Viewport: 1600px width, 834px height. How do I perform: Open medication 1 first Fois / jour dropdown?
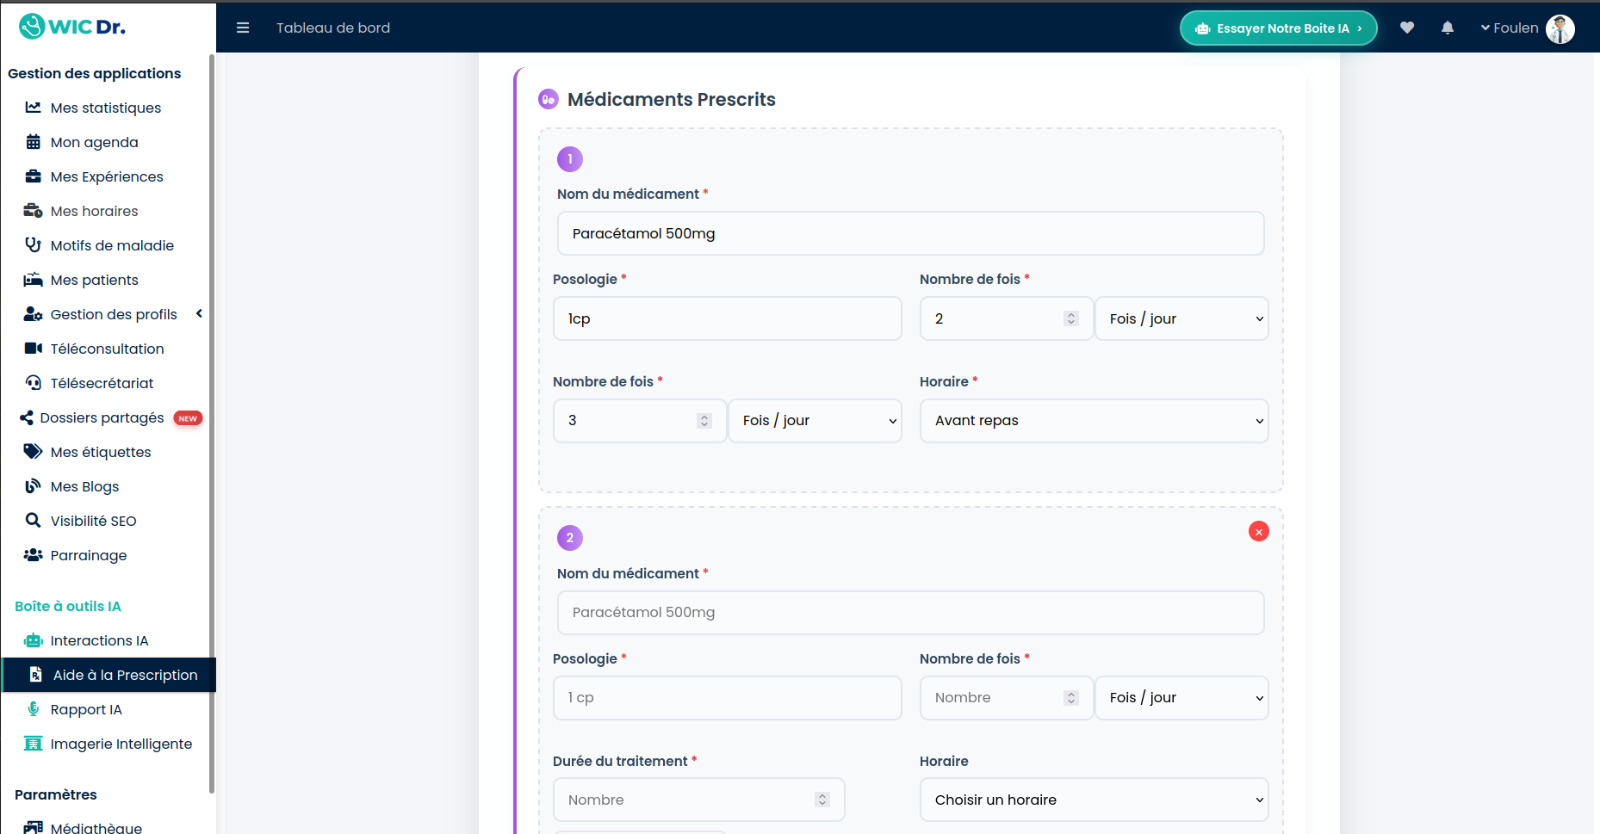click(x=1182, y=319)
